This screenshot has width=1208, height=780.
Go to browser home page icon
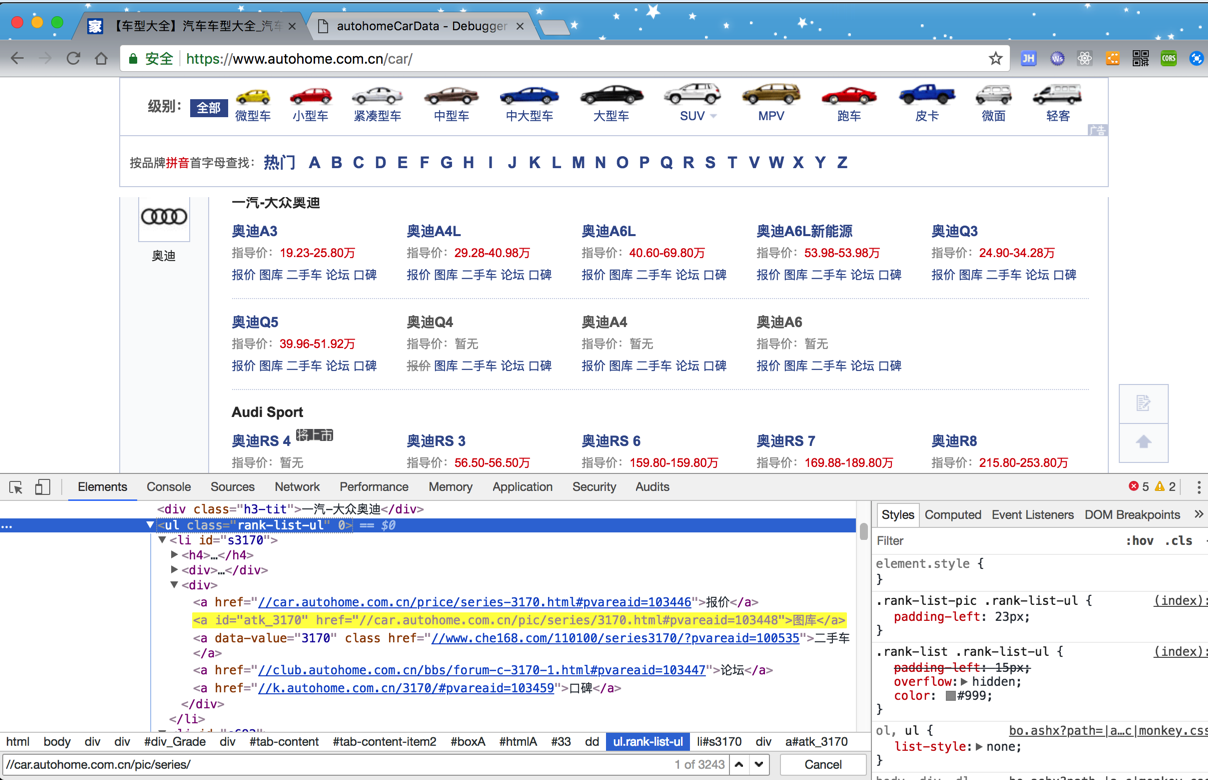(101, 59)
